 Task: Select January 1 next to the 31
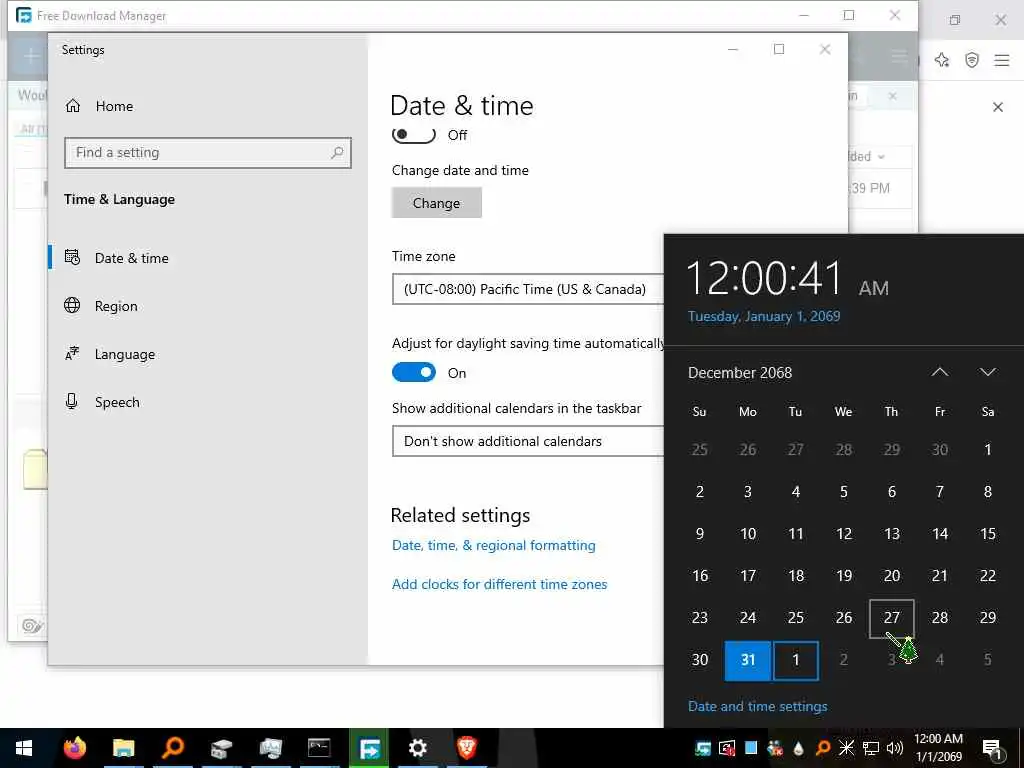pos(795,660)
